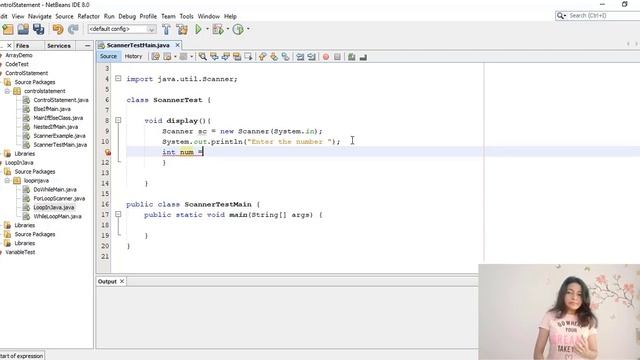
Task: Select the CodeTest project node
Action: 17,64
